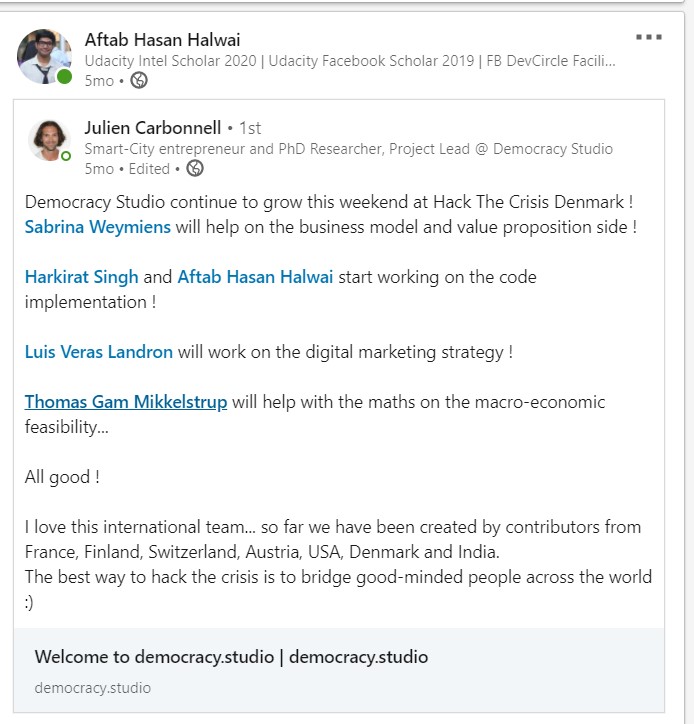This screenshot has height=724, width=694.
Task: Open the Thomas Gam Mikkelstrup mention link
Action: click(x=126, y=401)
